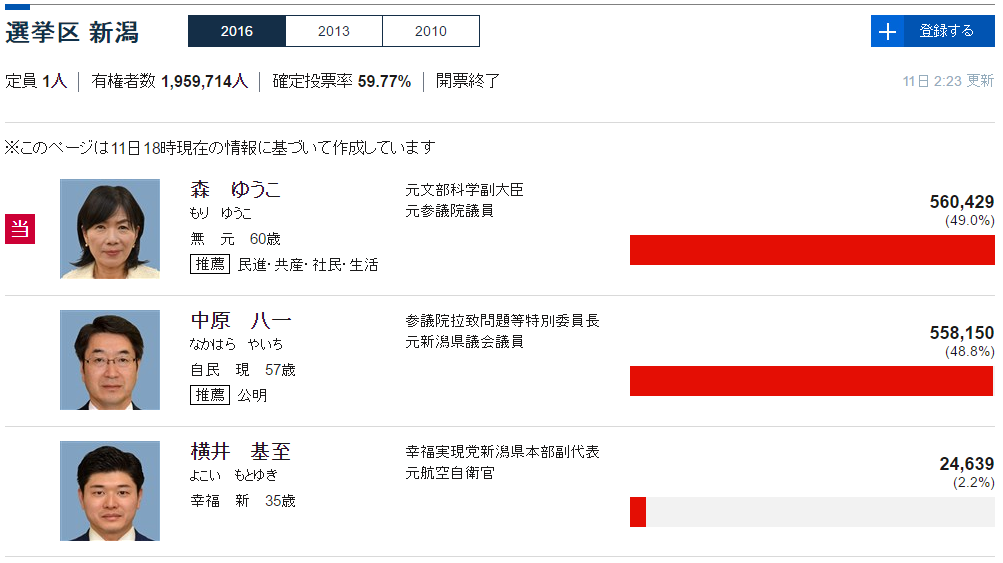Click 幸福実現党新潟県本部副代表 career text

click(502, 452)
